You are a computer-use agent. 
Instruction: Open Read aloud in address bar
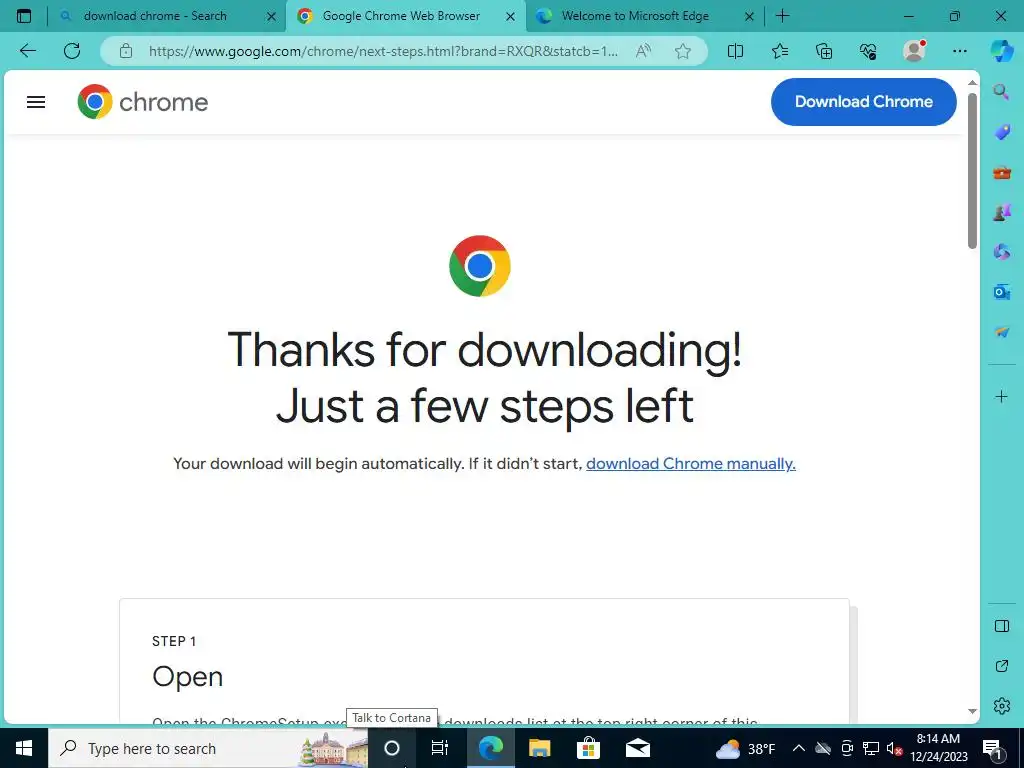pyautogui.click(x=643, y=51)
